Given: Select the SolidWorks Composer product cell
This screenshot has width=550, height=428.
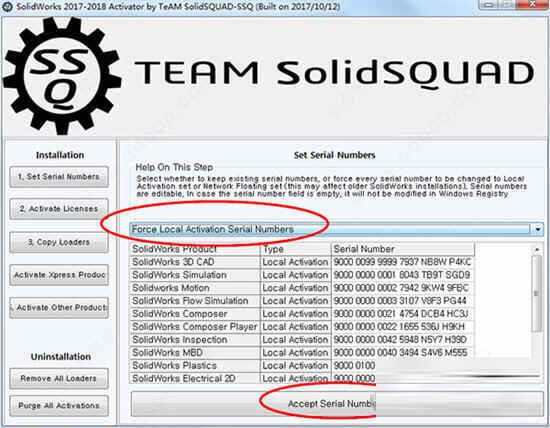Looking at the screenshot, I should click(x=195, y=314).
